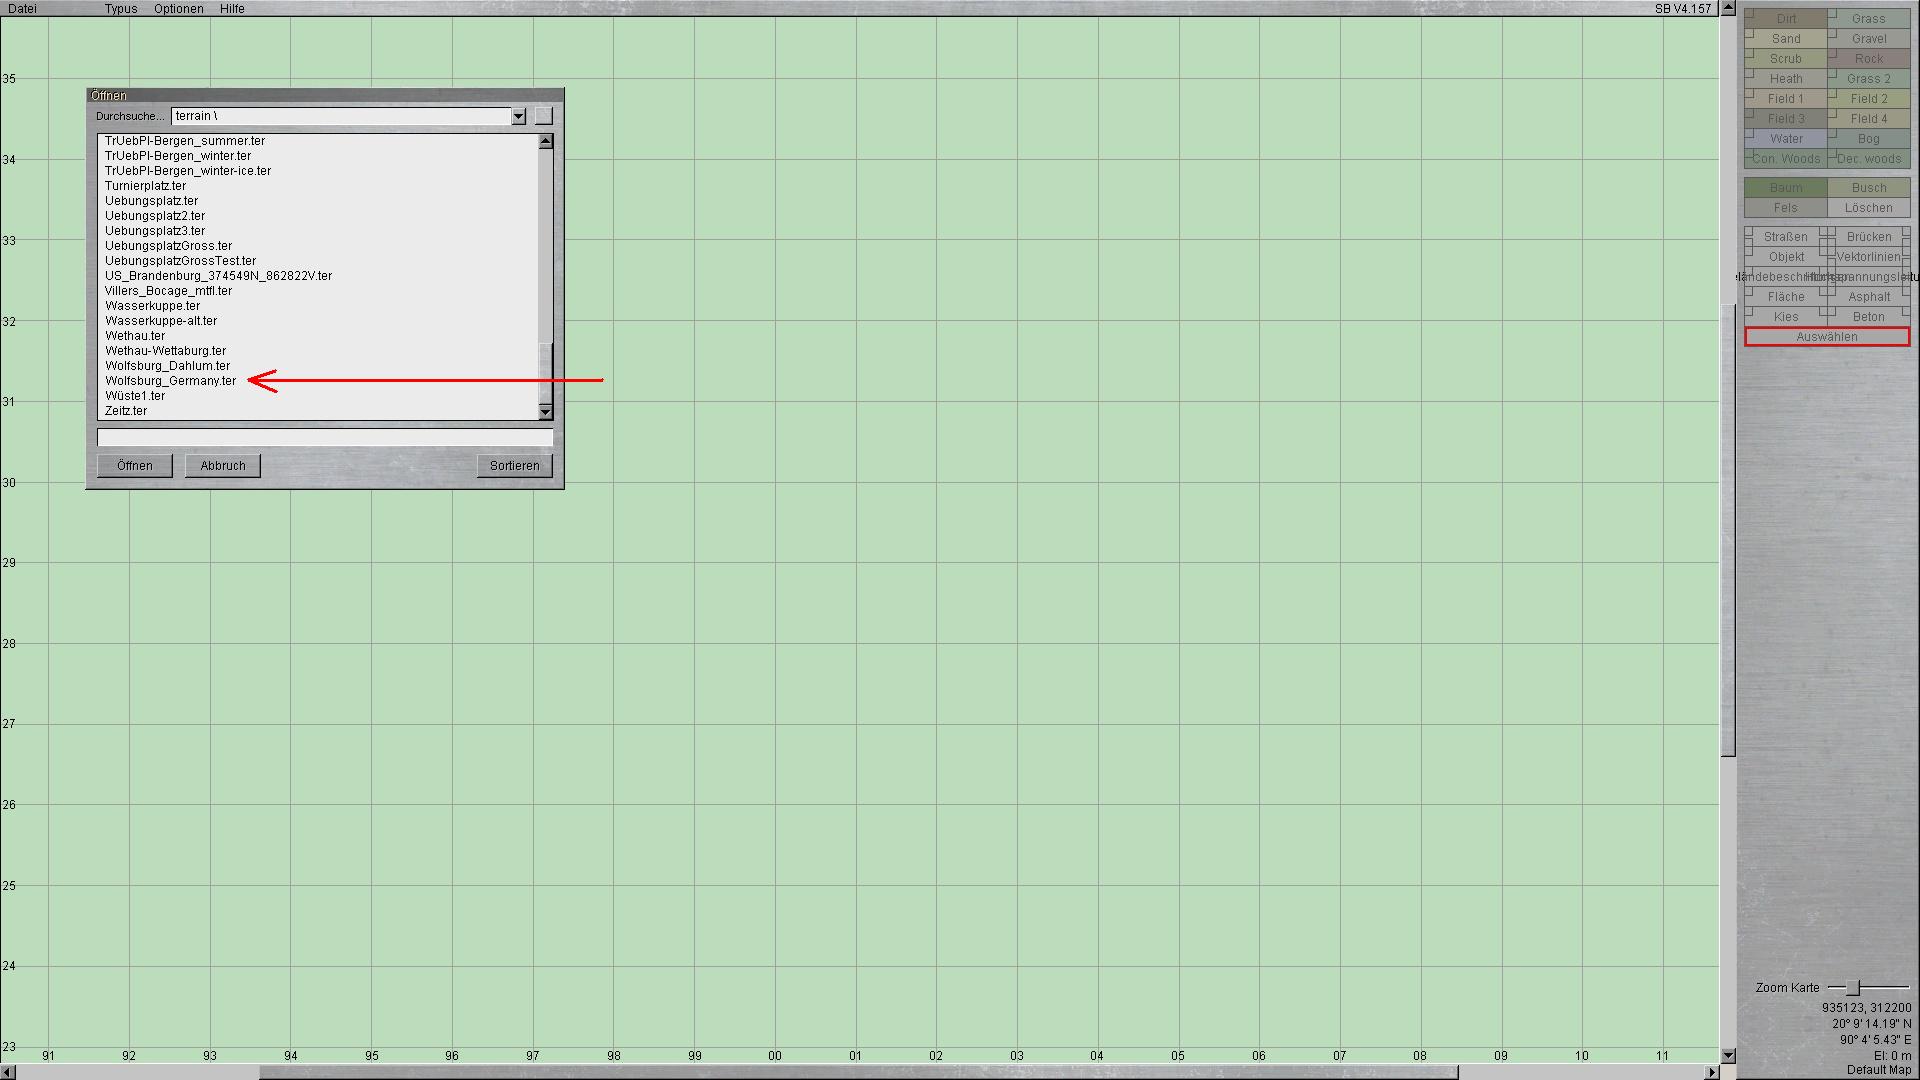Open the Optionen menu
This screenshot has height=1080, width=1920.
point(178,9)
